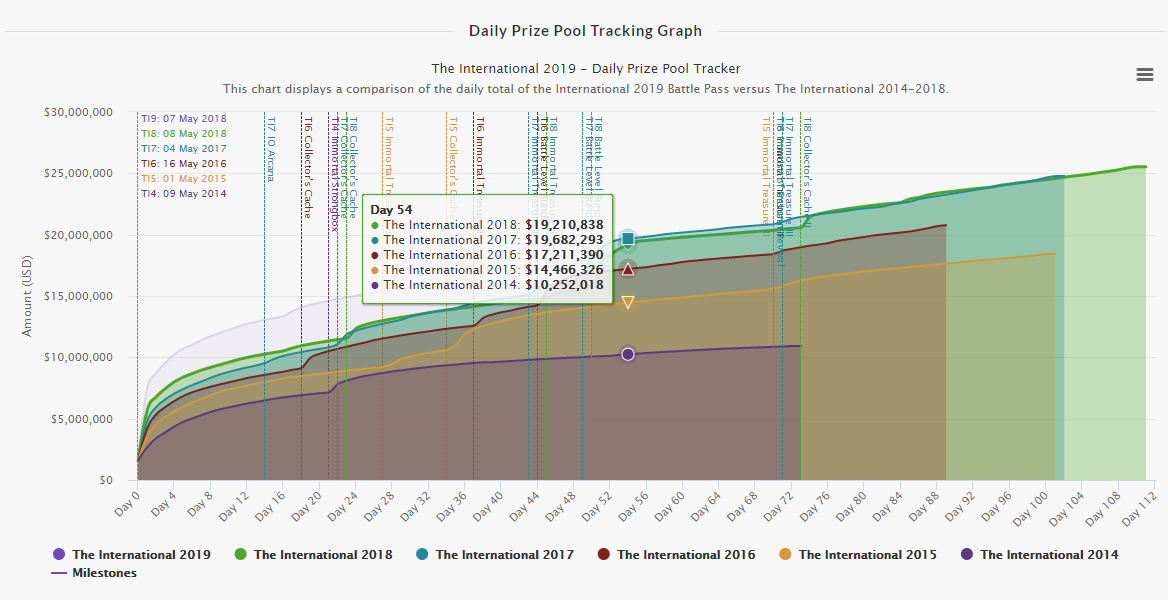
Task: Toggle The International 2015 series in legend
Action: point(858,555)
